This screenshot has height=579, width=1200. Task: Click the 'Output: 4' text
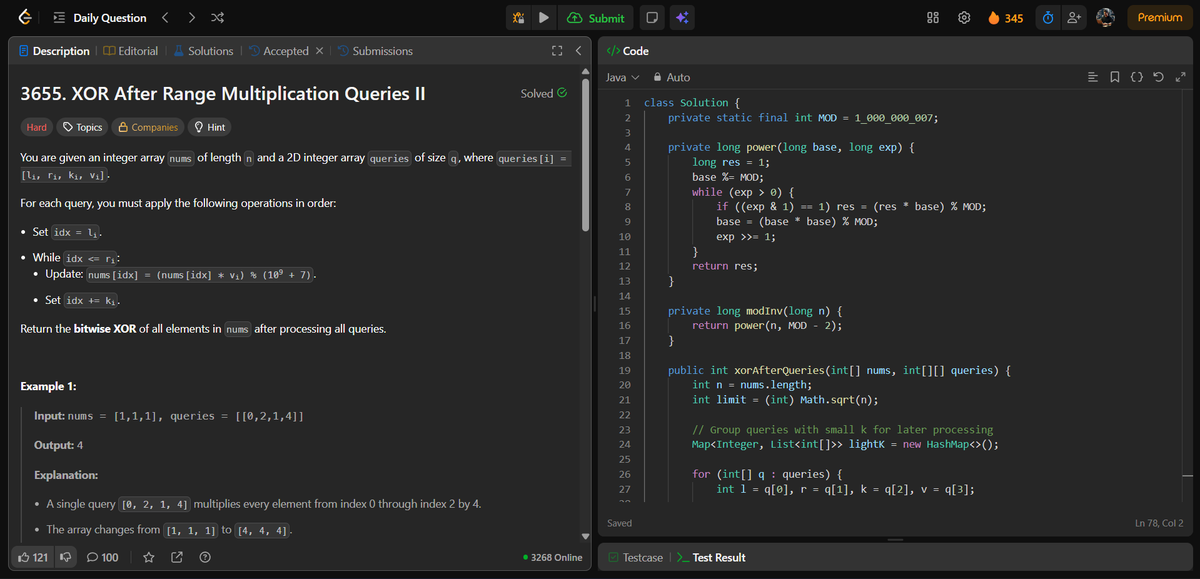[x=58, y=445]
